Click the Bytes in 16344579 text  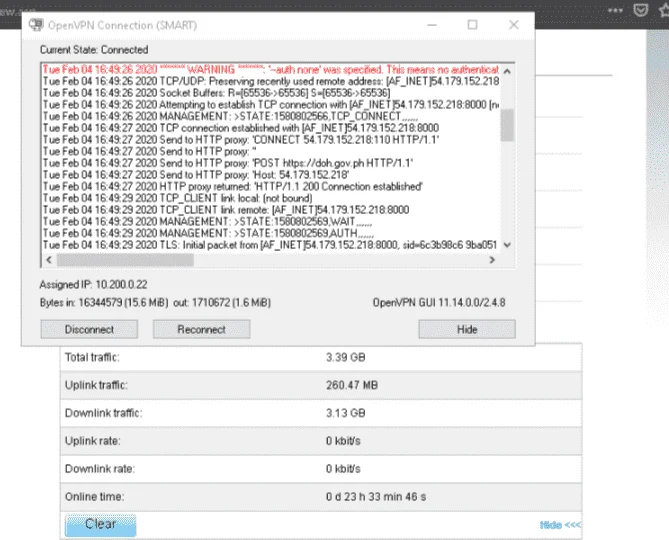tap(104, 302)
